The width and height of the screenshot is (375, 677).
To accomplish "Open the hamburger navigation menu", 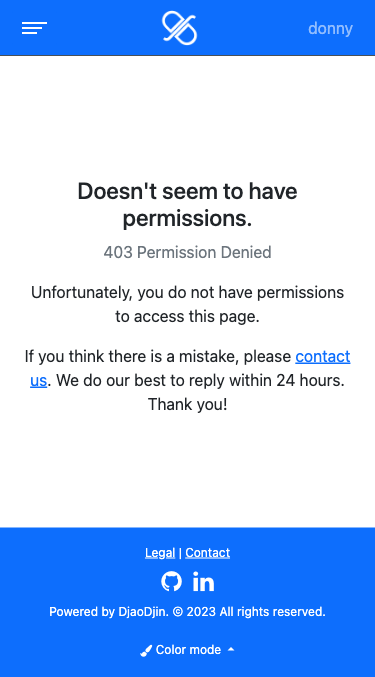I will pos(35,28).
